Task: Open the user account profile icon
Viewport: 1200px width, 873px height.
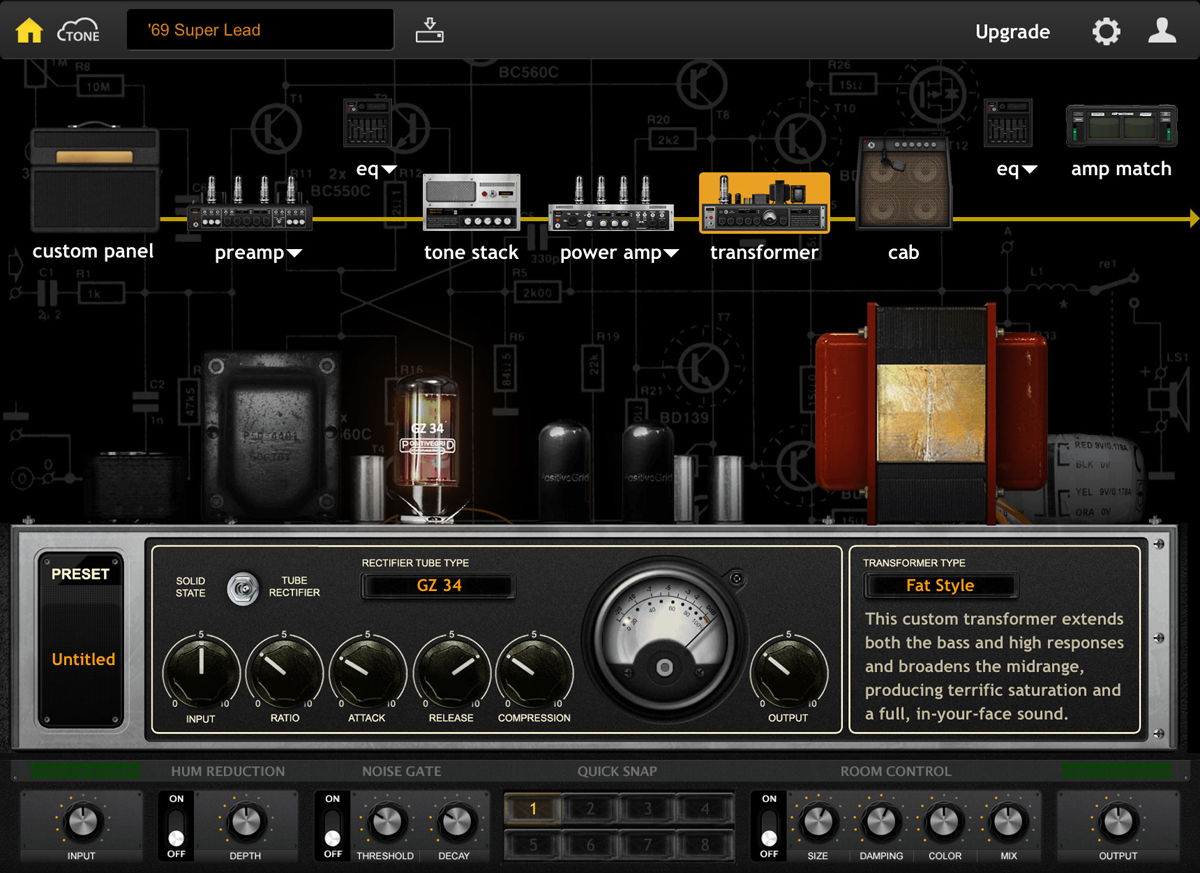Action: click(1162, 30)
